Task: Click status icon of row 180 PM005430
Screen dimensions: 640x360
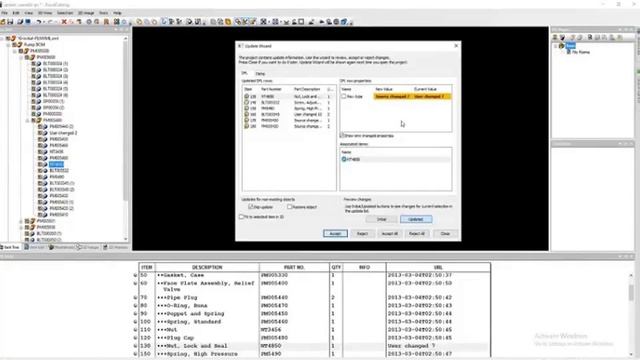Action: (x=246, y=126)
